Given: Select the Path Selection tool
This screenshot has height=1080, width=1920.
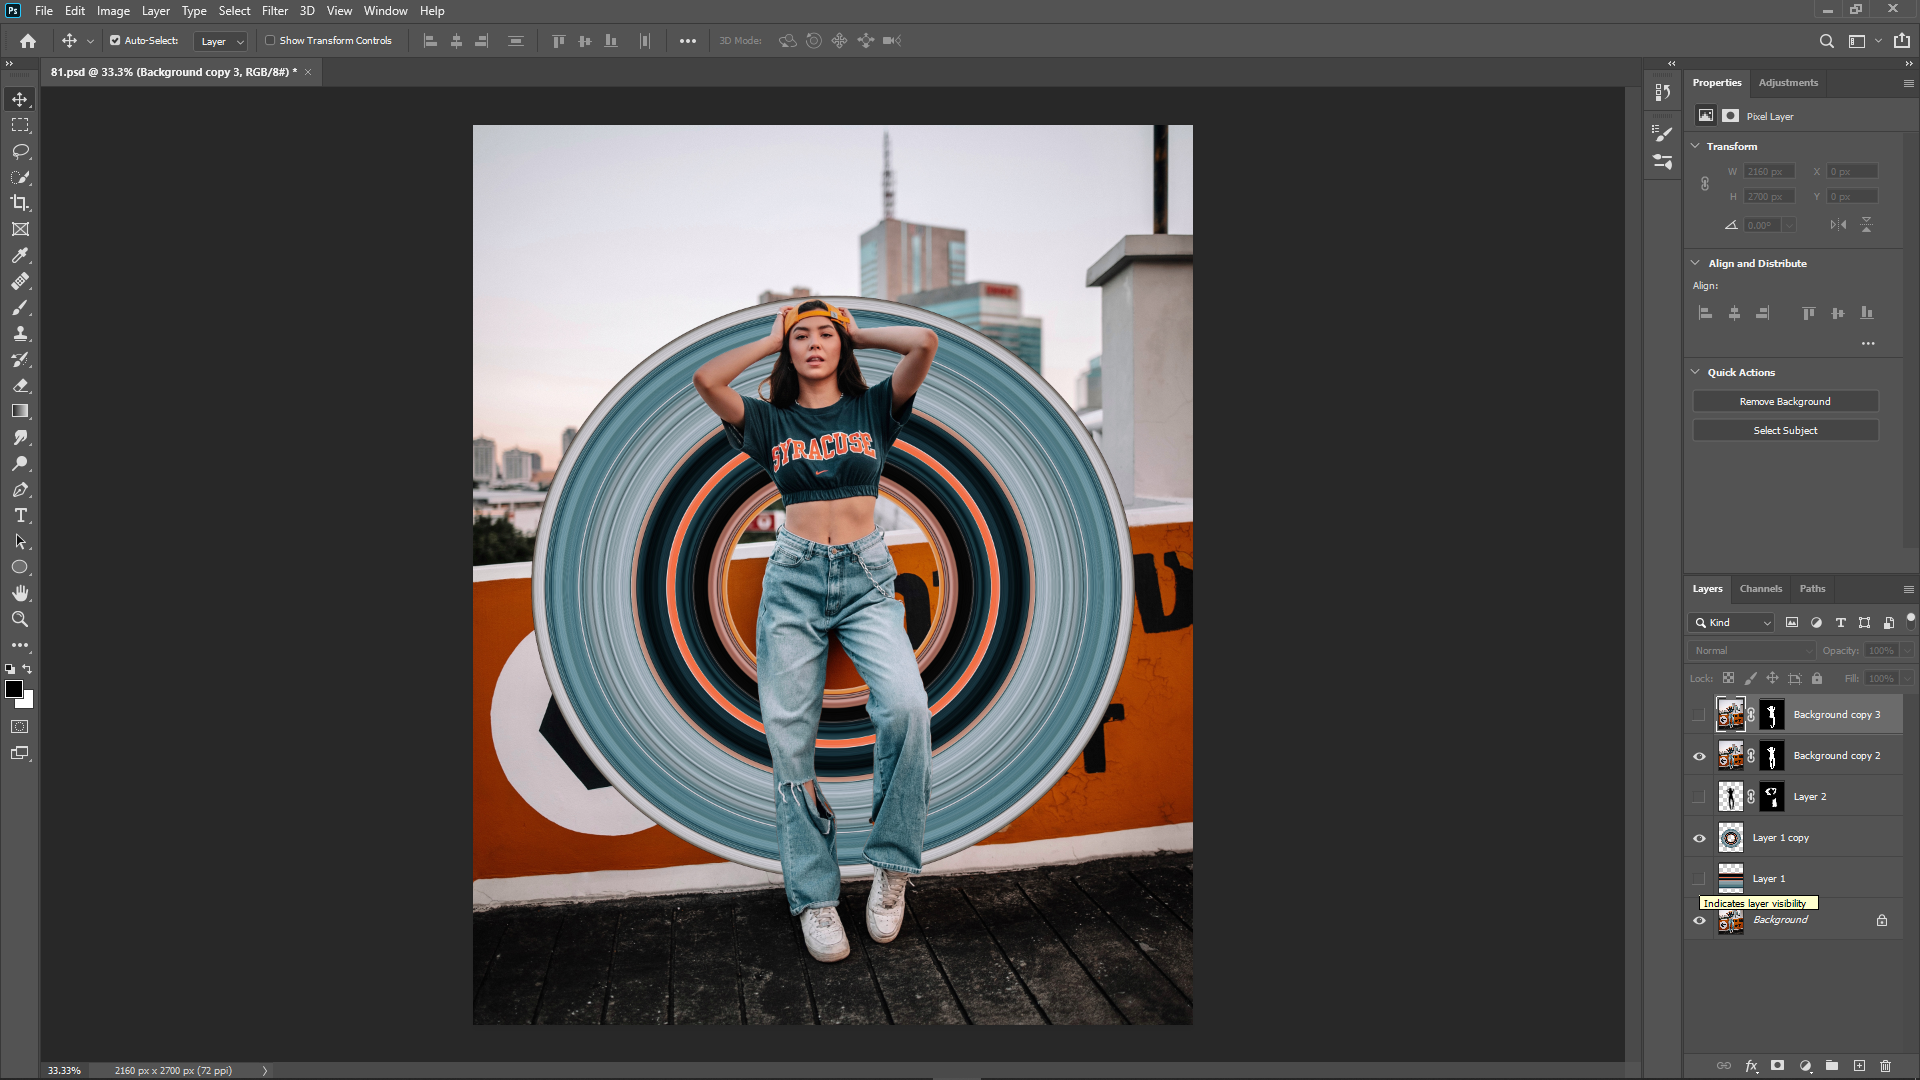Looking at the screenshot, I should (20, 541).
